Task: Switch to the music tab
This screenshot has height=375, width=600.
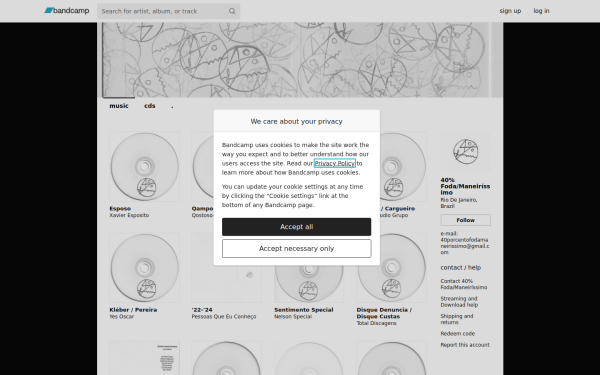Action: [119, 106]
